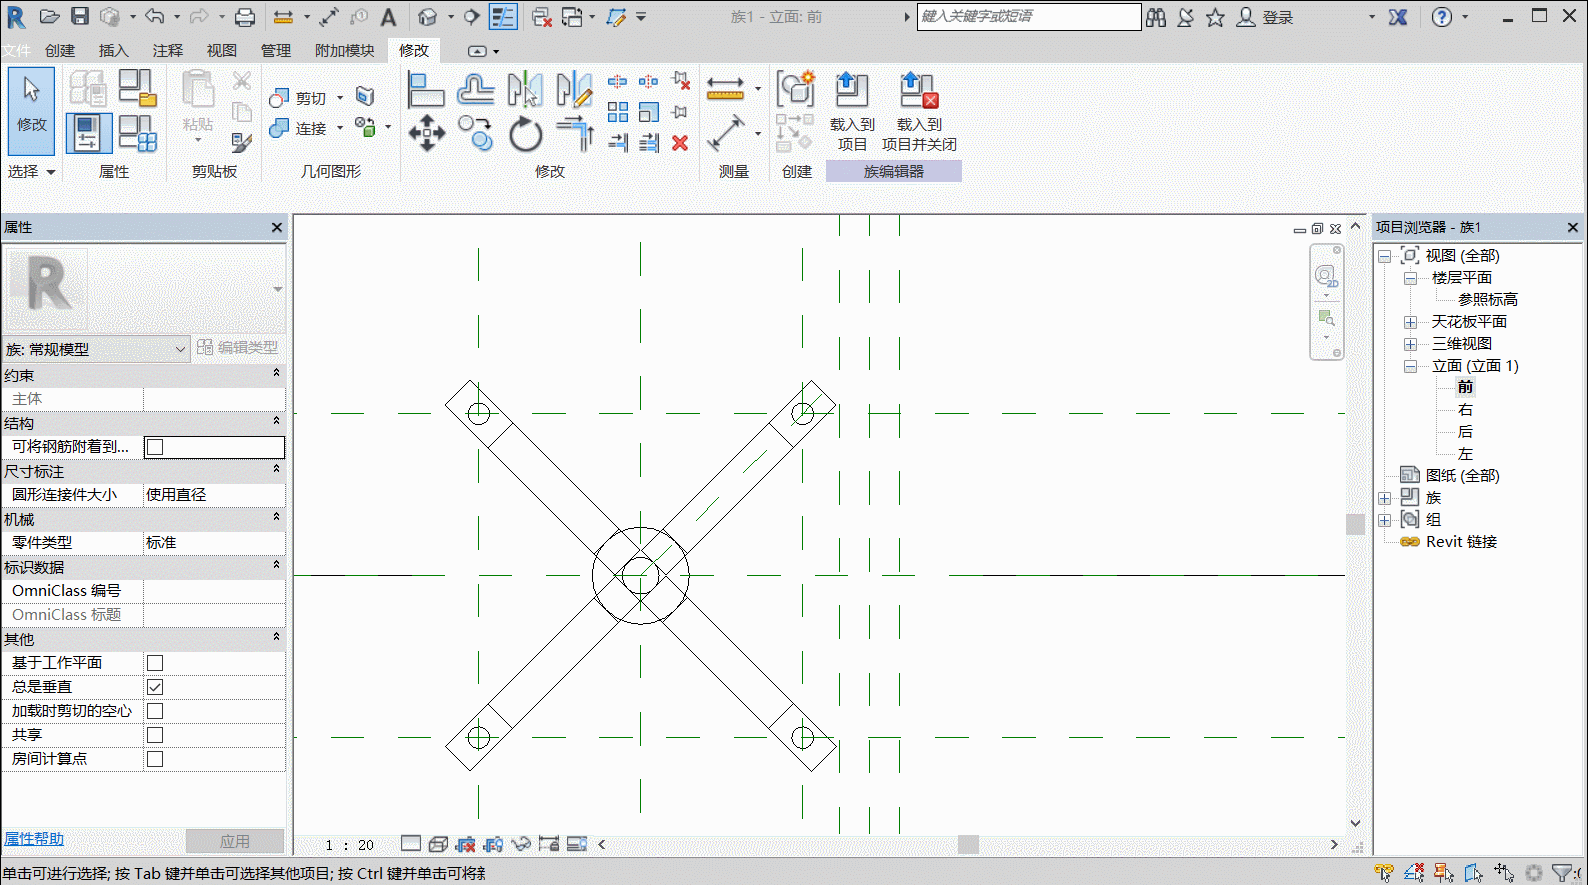1588x885 pixels.
Task: Select the Array tool
Action: coord(618,112)
